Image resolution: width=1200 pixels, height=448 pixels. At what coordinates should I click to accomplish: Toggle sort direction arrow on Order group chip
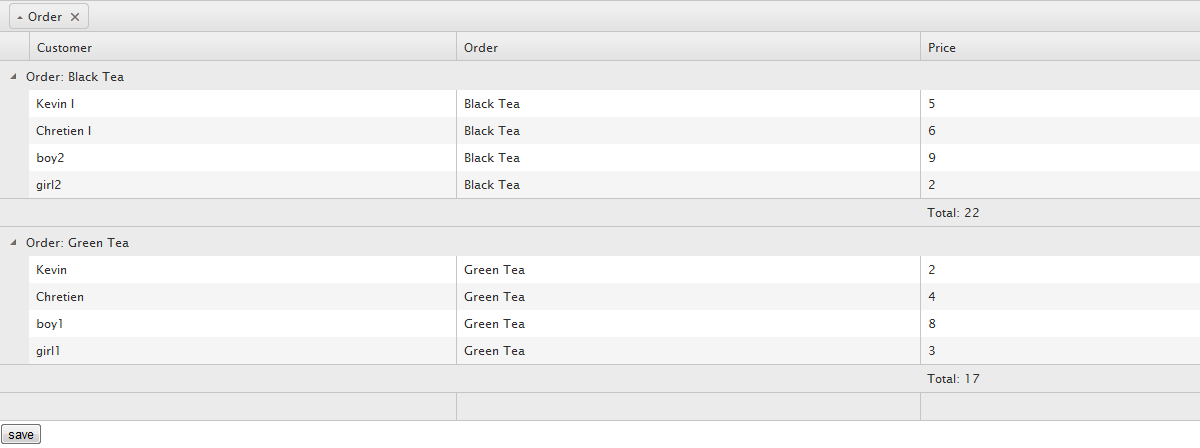pyautogui.click(x=20, y=17)
